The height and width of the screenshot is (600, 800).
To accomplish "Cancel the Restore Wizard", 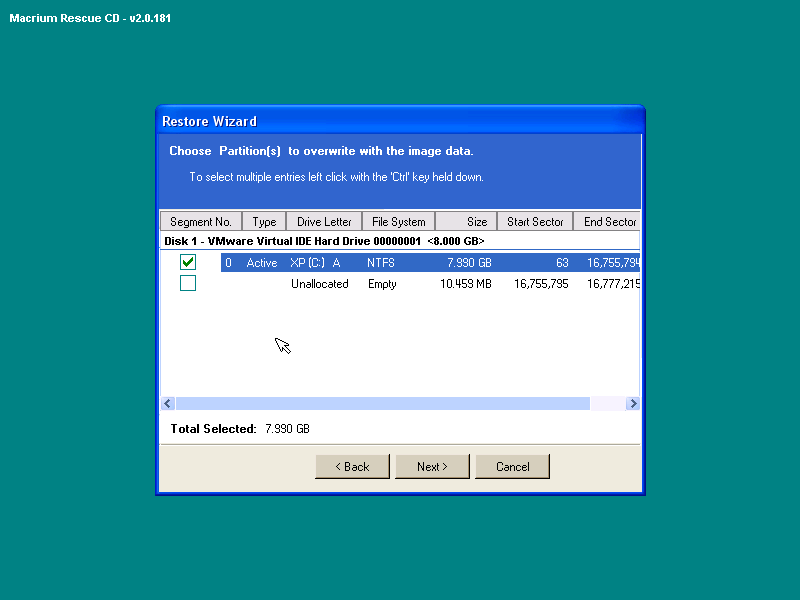I will pyautogui.click(x=512, y=466).
